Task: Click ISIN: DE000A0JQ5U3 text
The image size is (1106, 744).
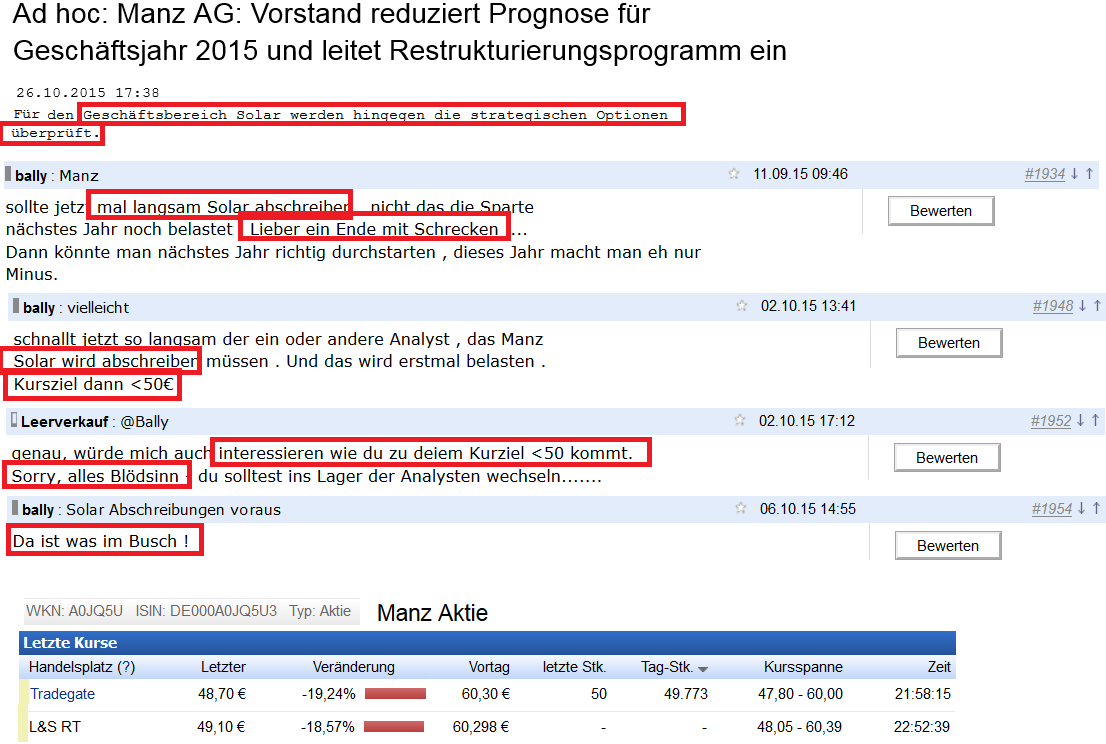Action: tap(206, 611)
